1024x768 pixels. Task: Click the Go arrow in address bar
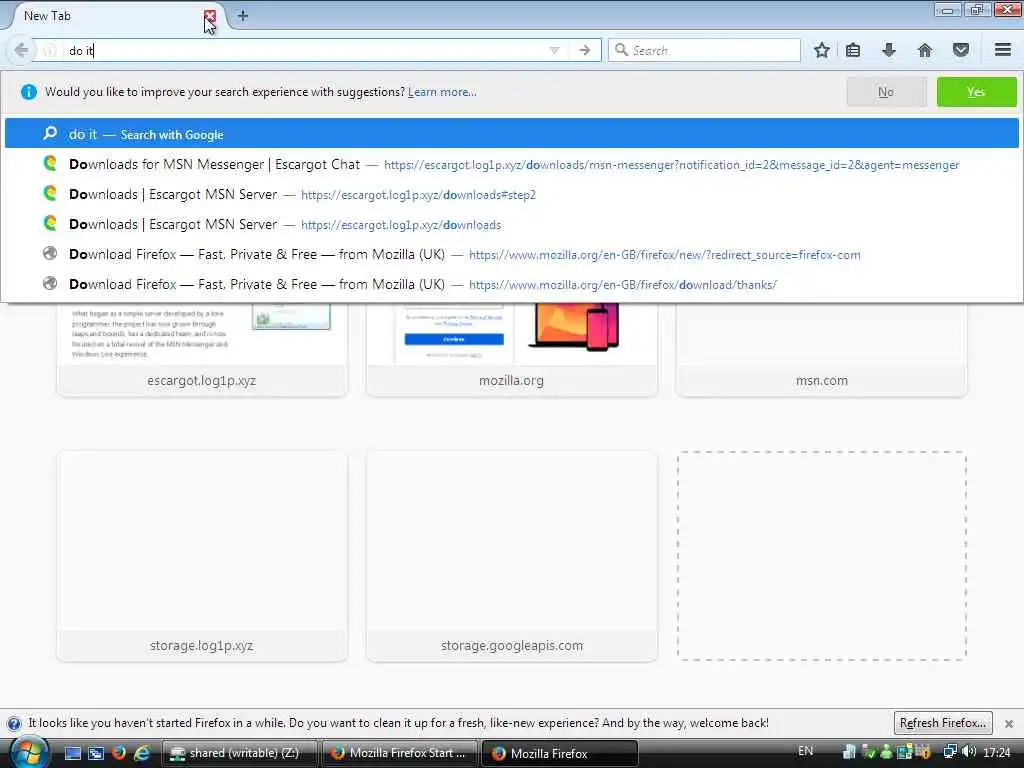[584, 50]
